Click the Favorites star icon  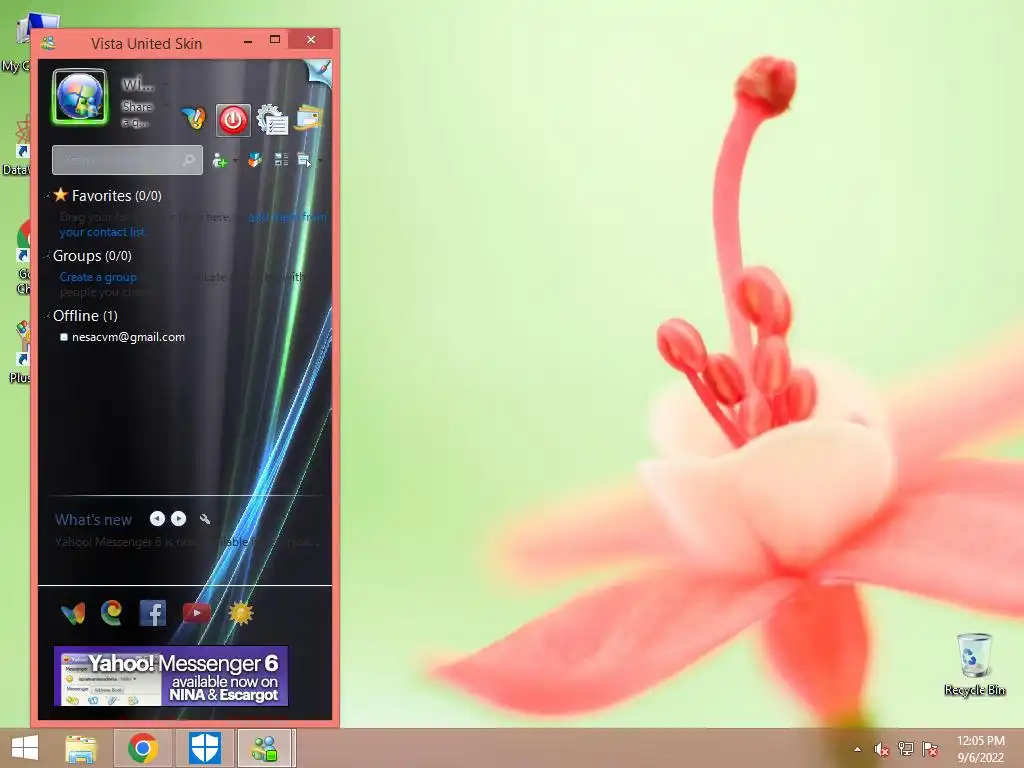(x=61, y=195)
